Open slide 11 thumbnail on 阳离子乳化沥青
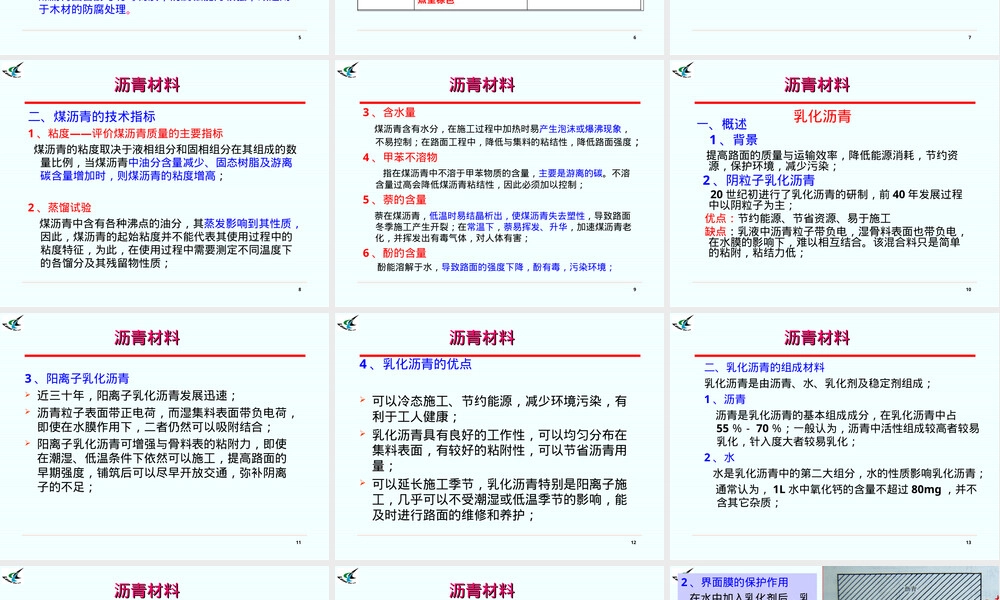Viewport: 1000px width, 600px height. coord(164,437)
